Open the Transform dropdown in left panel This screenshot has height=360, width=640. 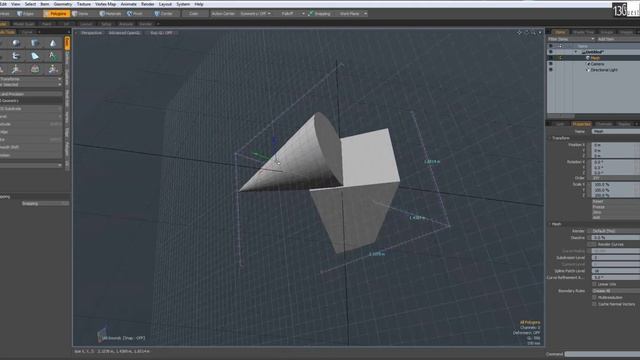click(31, 79)
